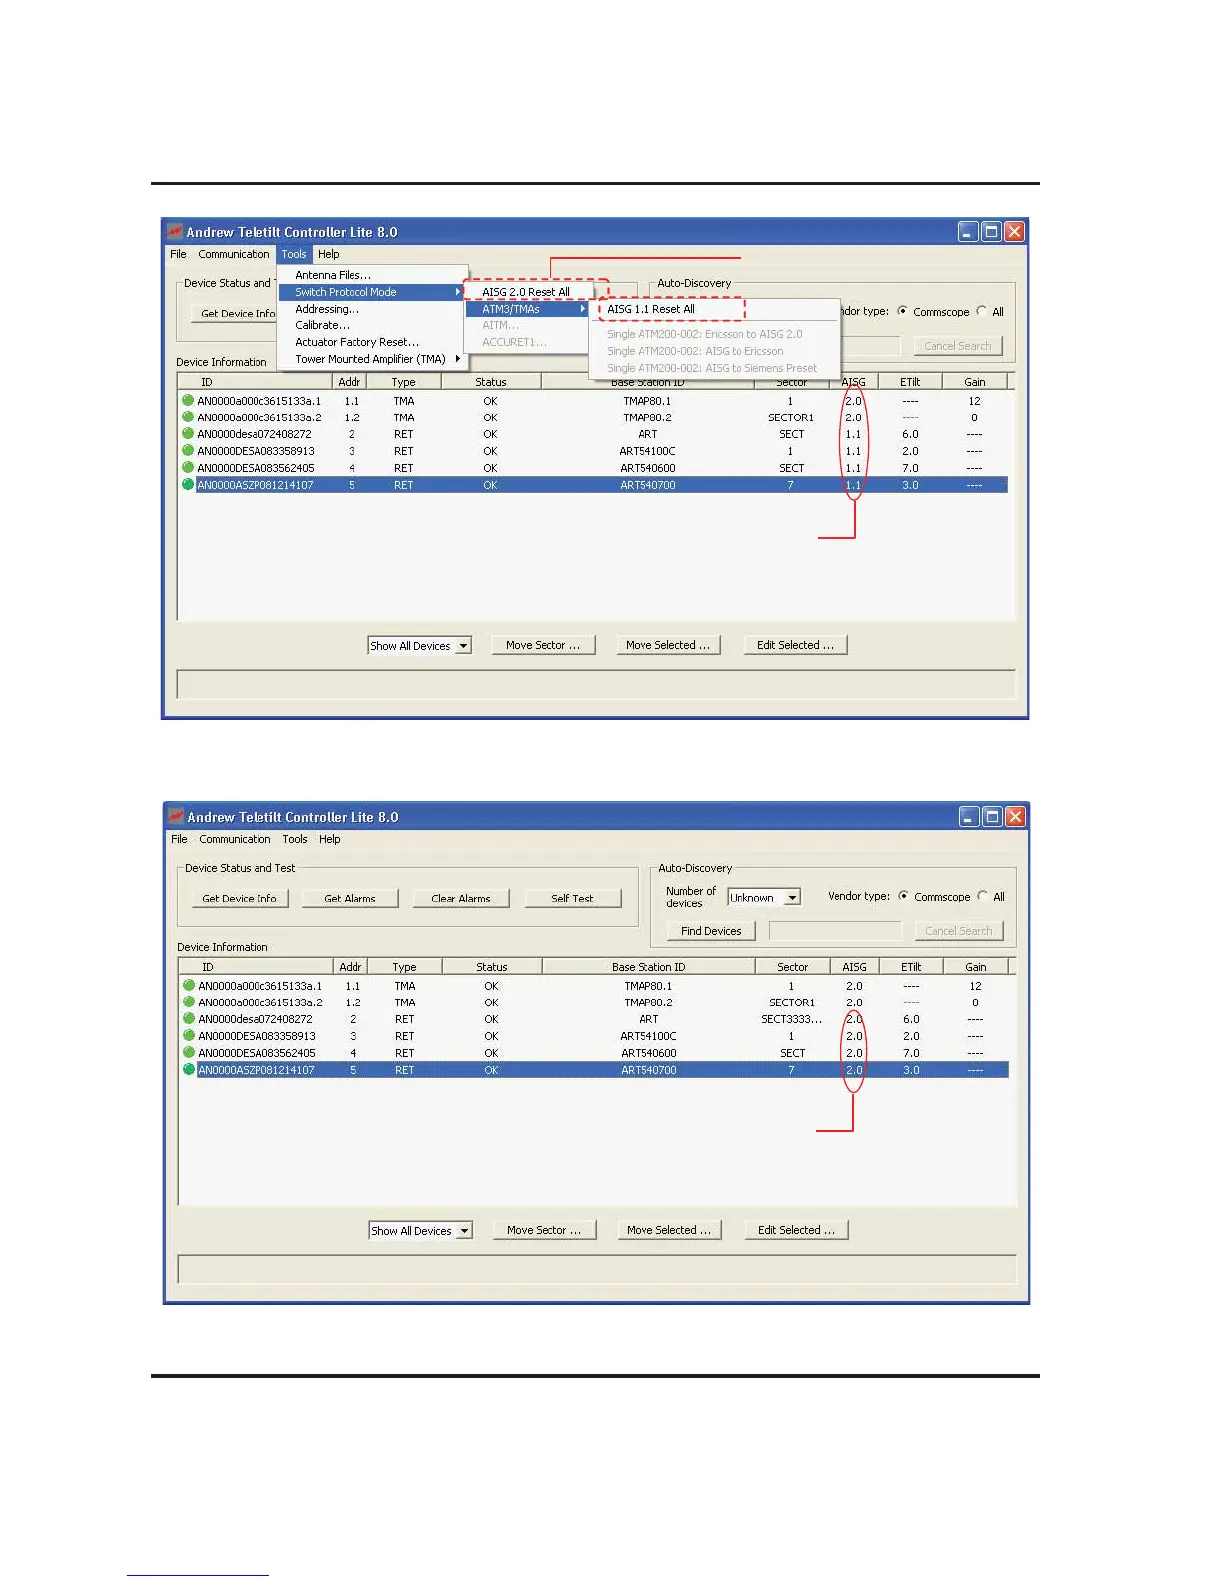Click green status dot of AN0000a000c3615133a.1, menu-open window
1224x1584 pixels.
tap(188, 400)
